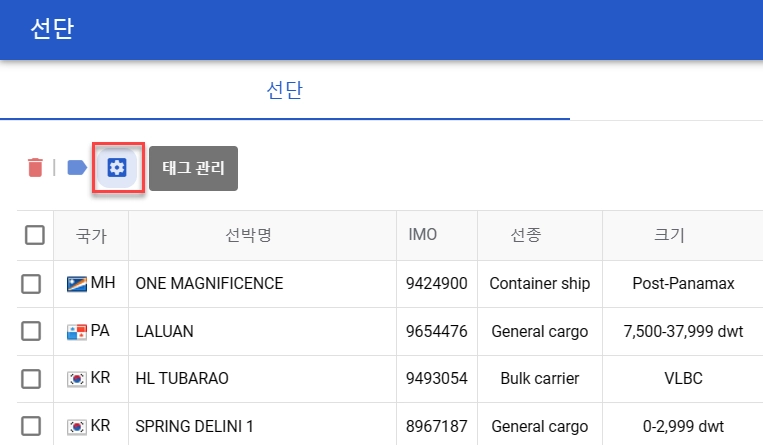Image resolution: width=763 pixels, height=445 pixels.
Task: Click the blue tag label icon
Action: point(77,168)
